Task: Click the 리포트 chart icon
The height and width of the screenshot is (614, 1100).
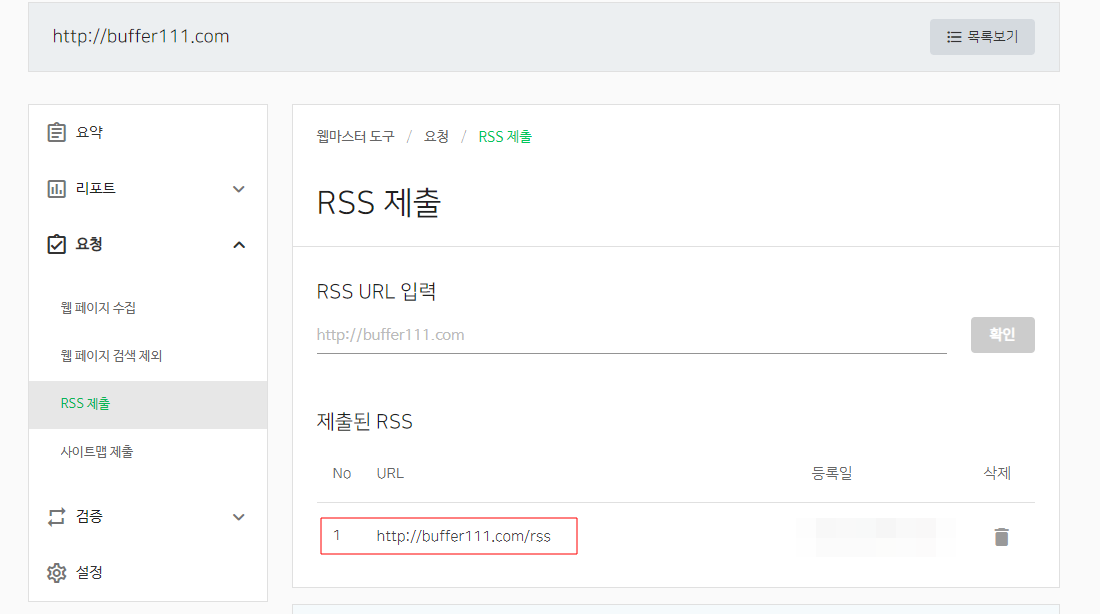Action: 57,188
